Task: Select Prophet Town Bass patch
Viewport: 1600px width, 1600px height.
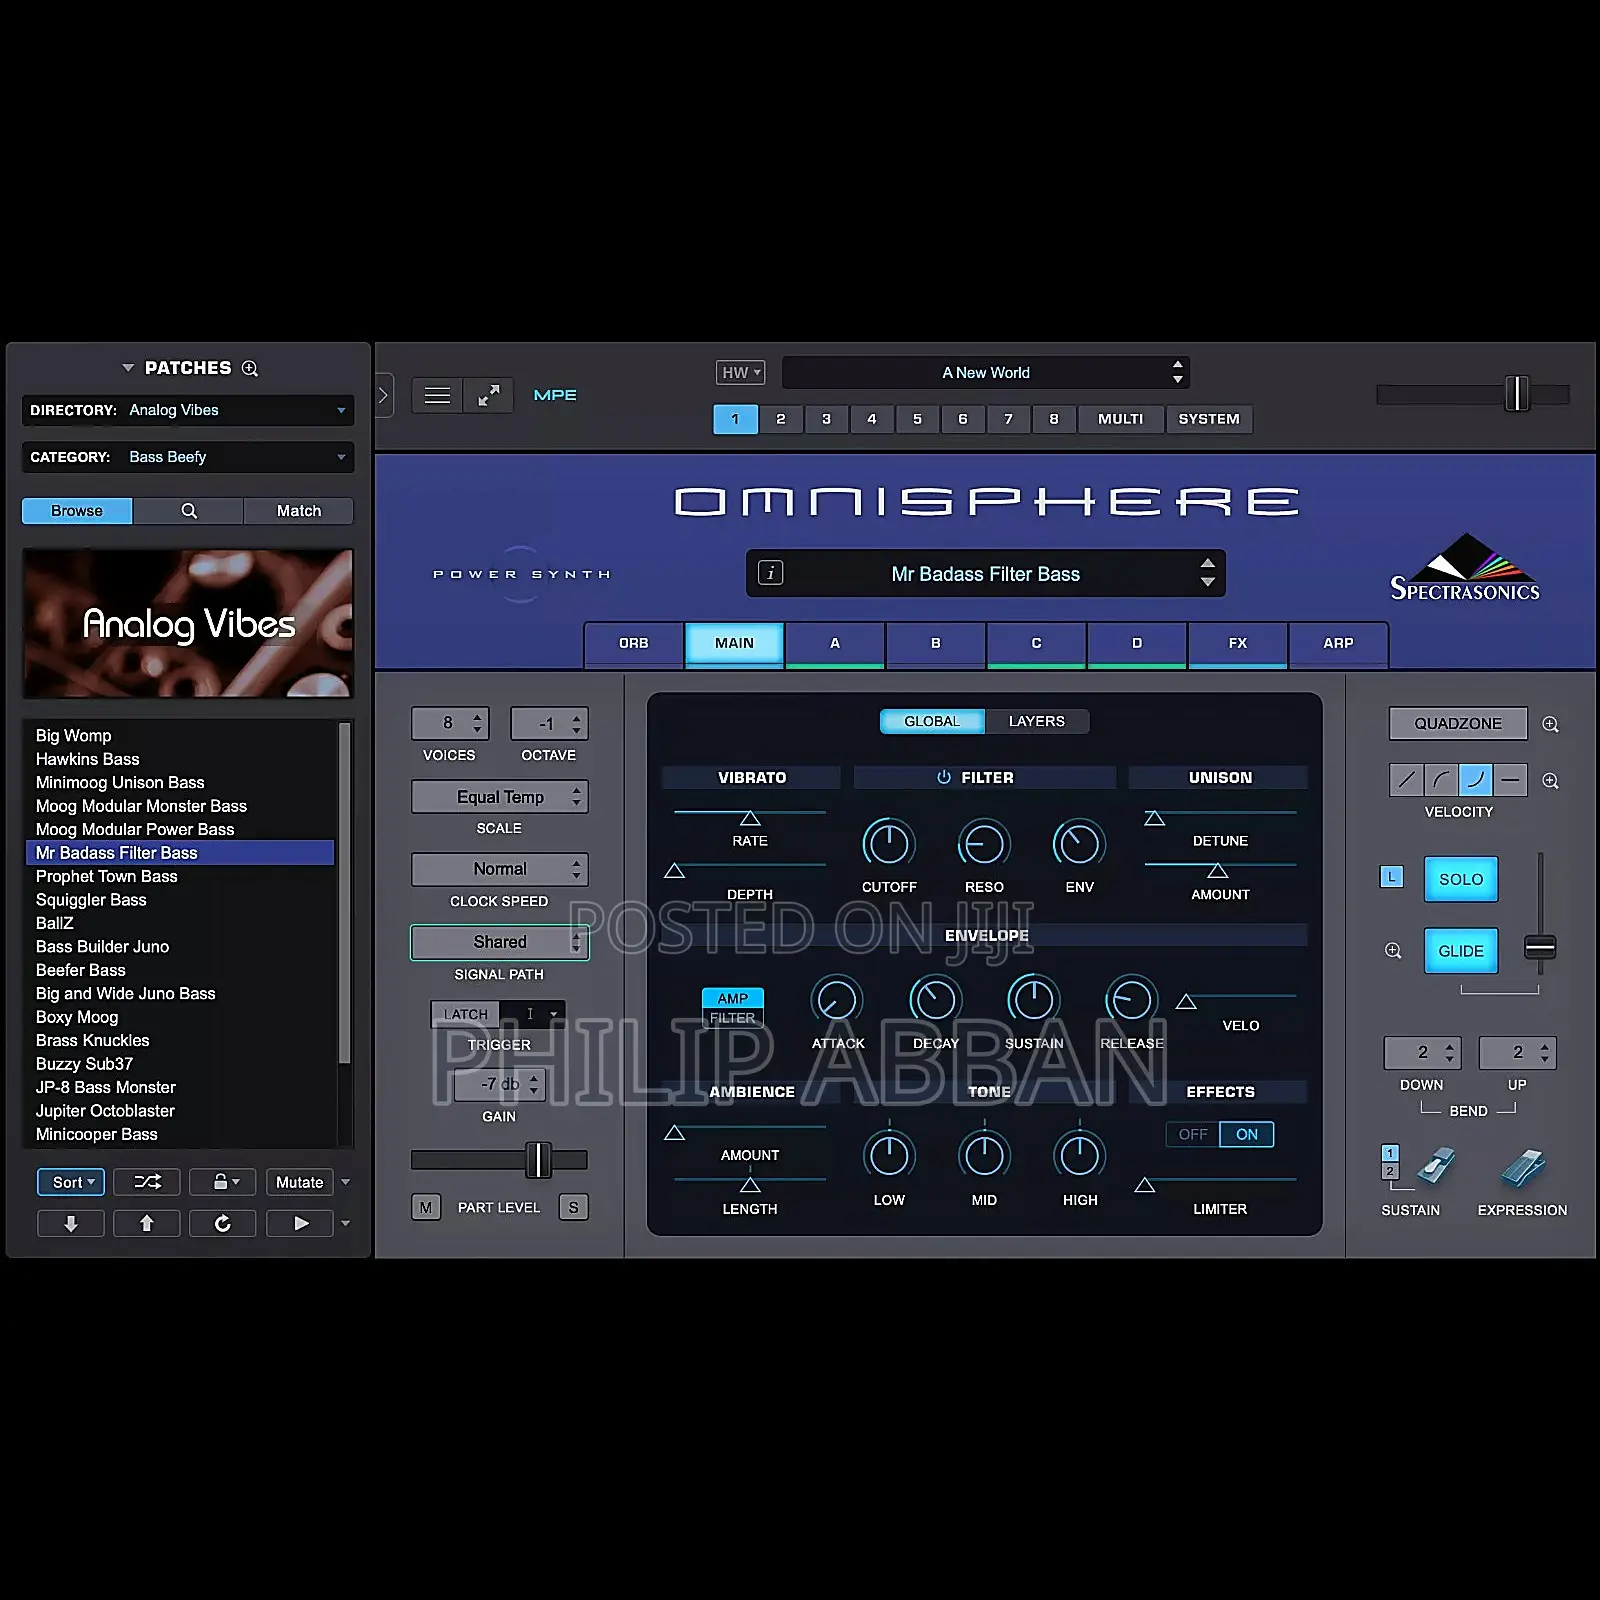Action: pyautogui.click(x=180, y=876)
